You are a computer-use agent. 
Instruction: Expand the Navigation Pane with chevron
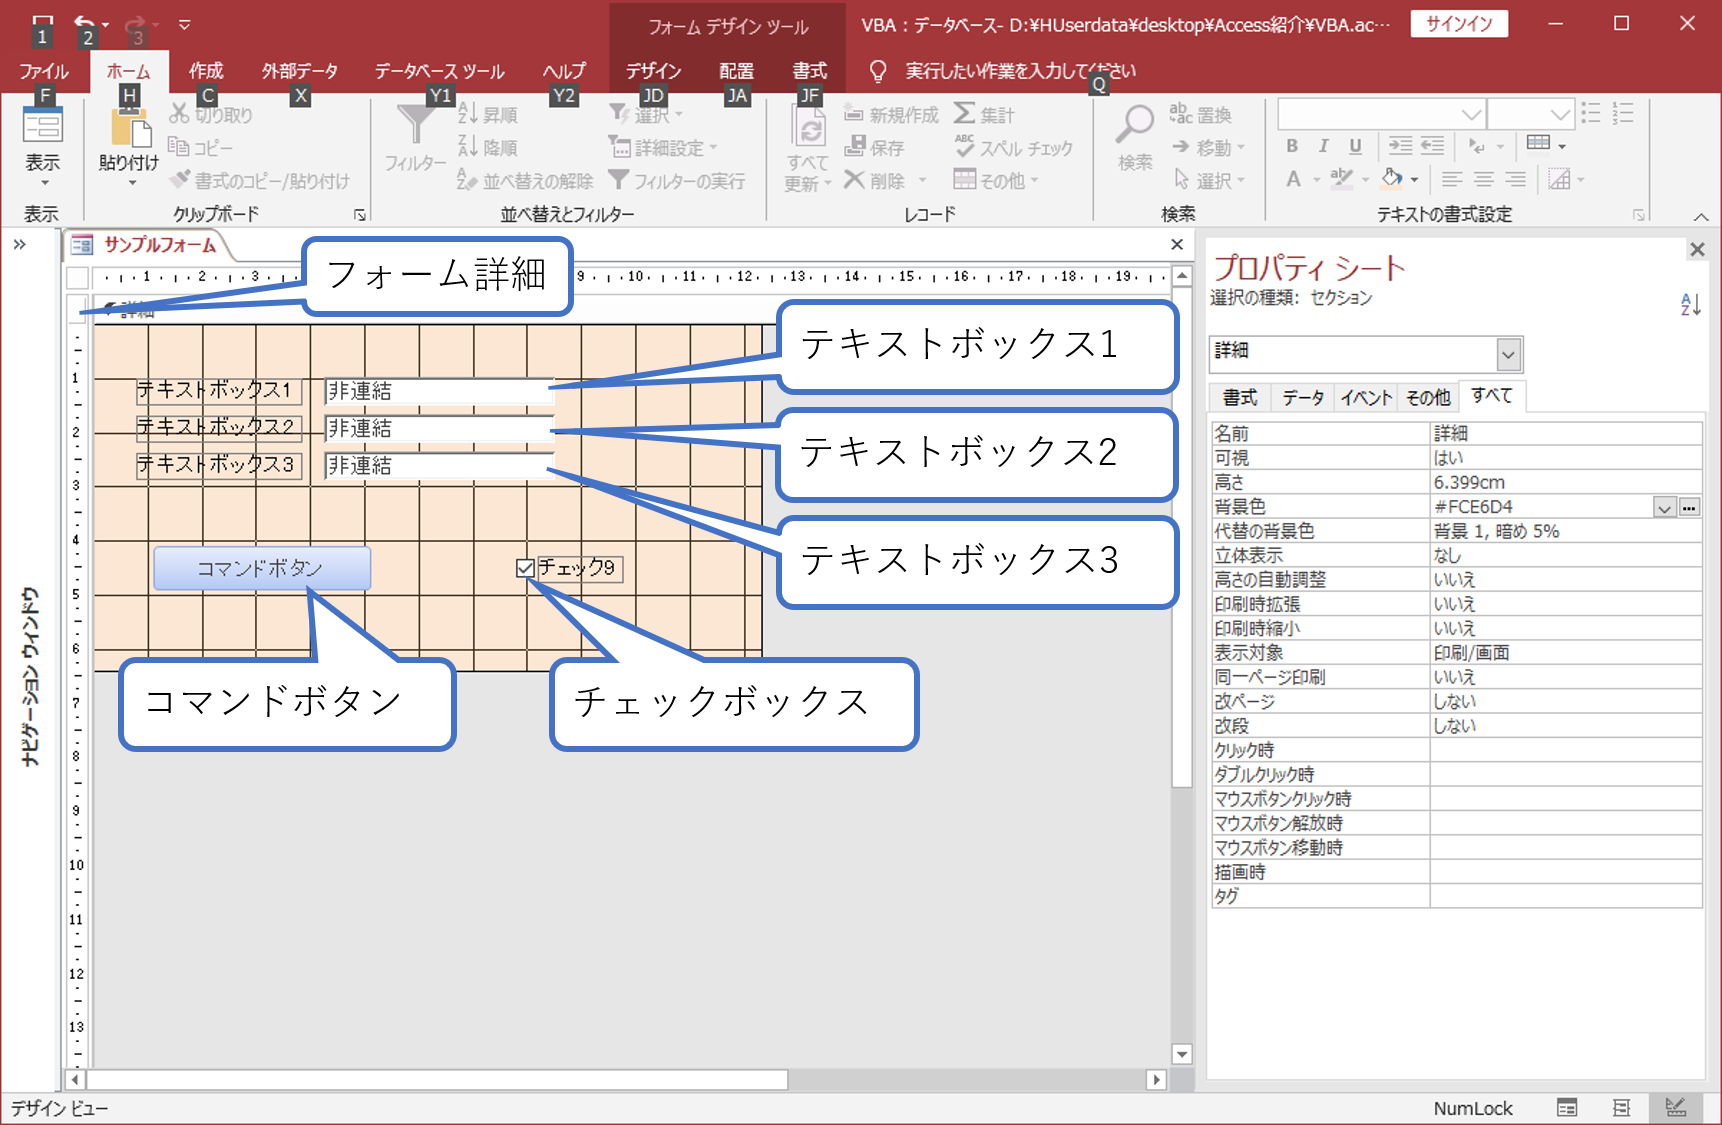click(x=20, y=244)
